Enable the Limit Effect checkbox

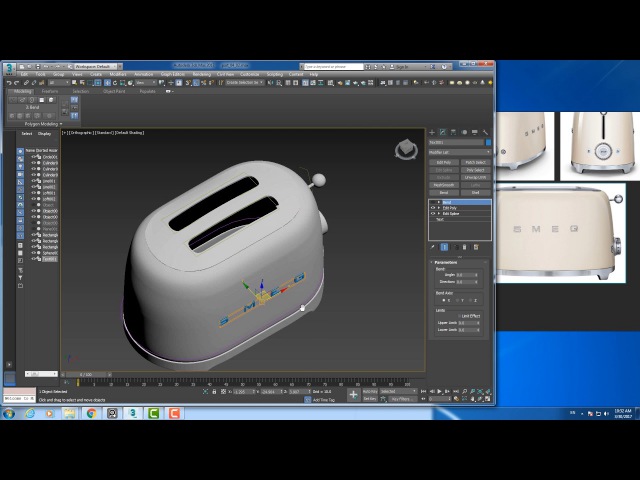(x=459, y=316)
